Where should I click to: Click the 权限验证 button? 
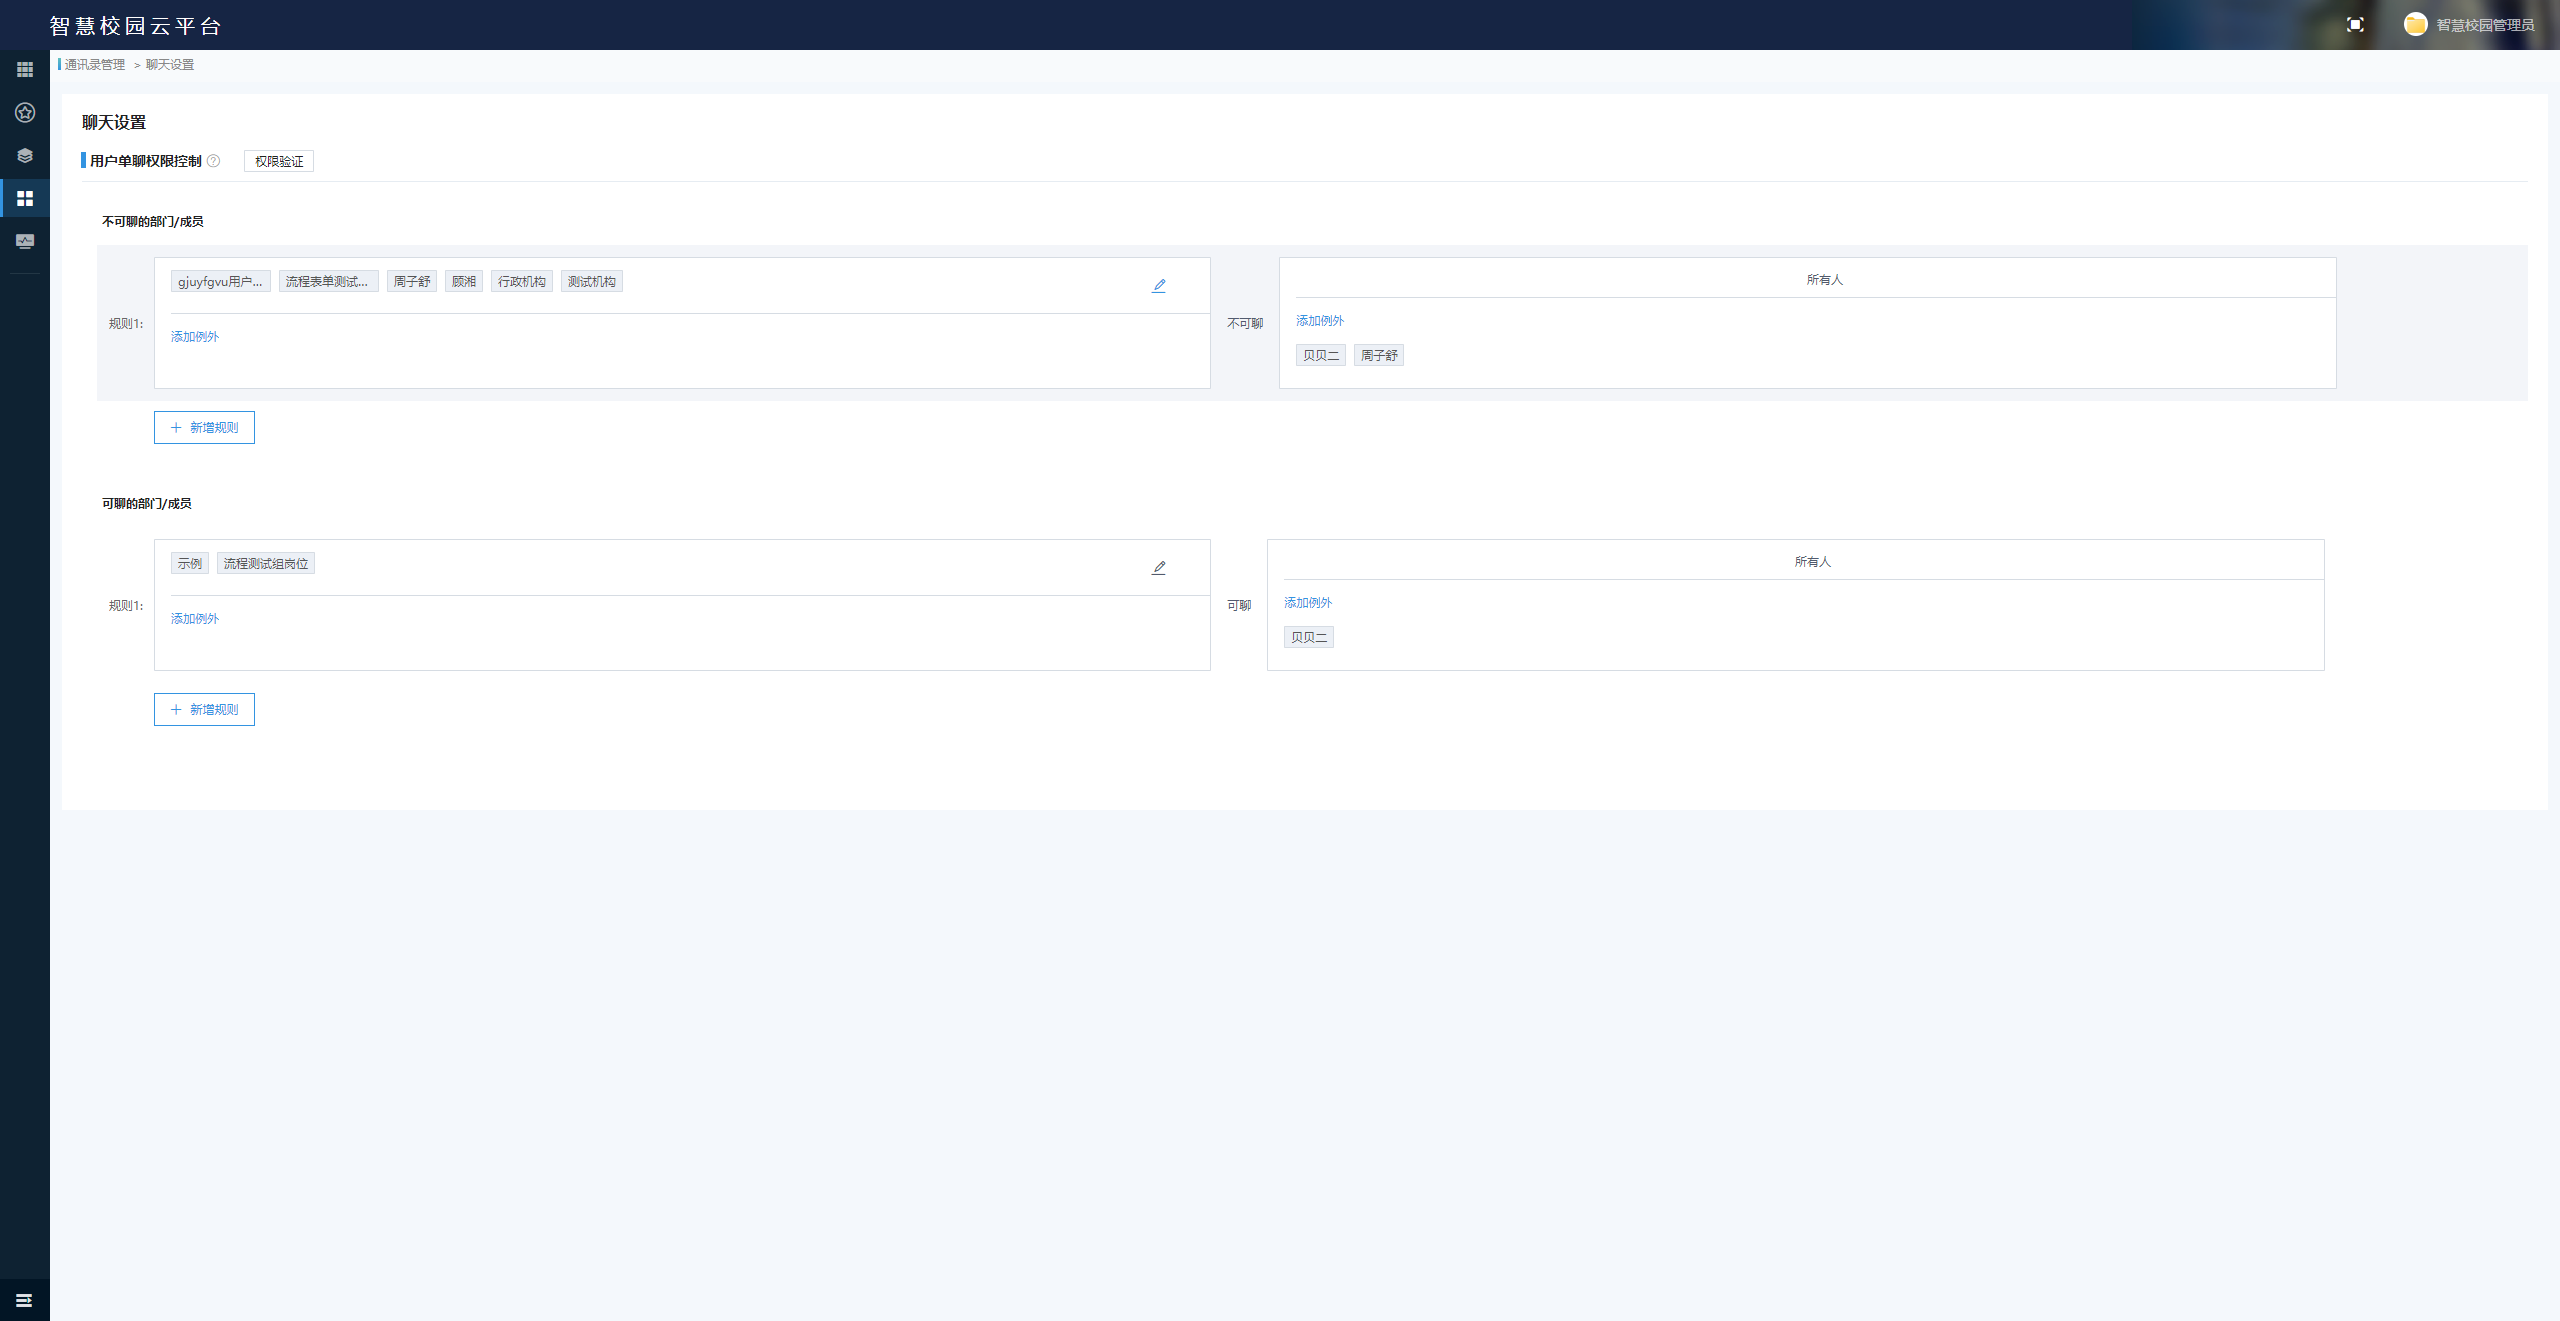point(279,161)
